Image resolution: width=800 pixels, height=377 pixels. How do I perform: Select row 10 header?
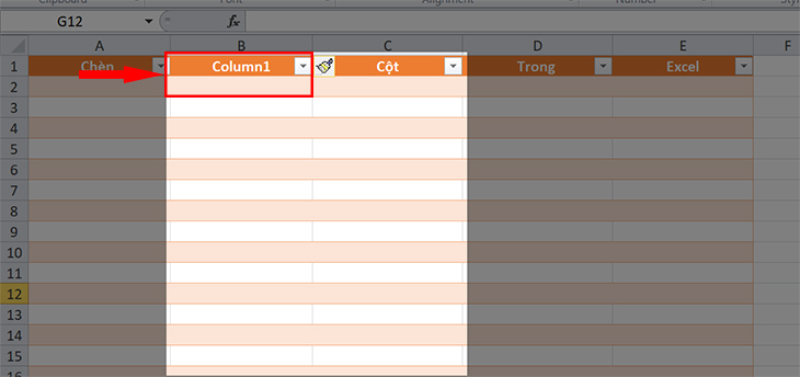coord(14,252)
